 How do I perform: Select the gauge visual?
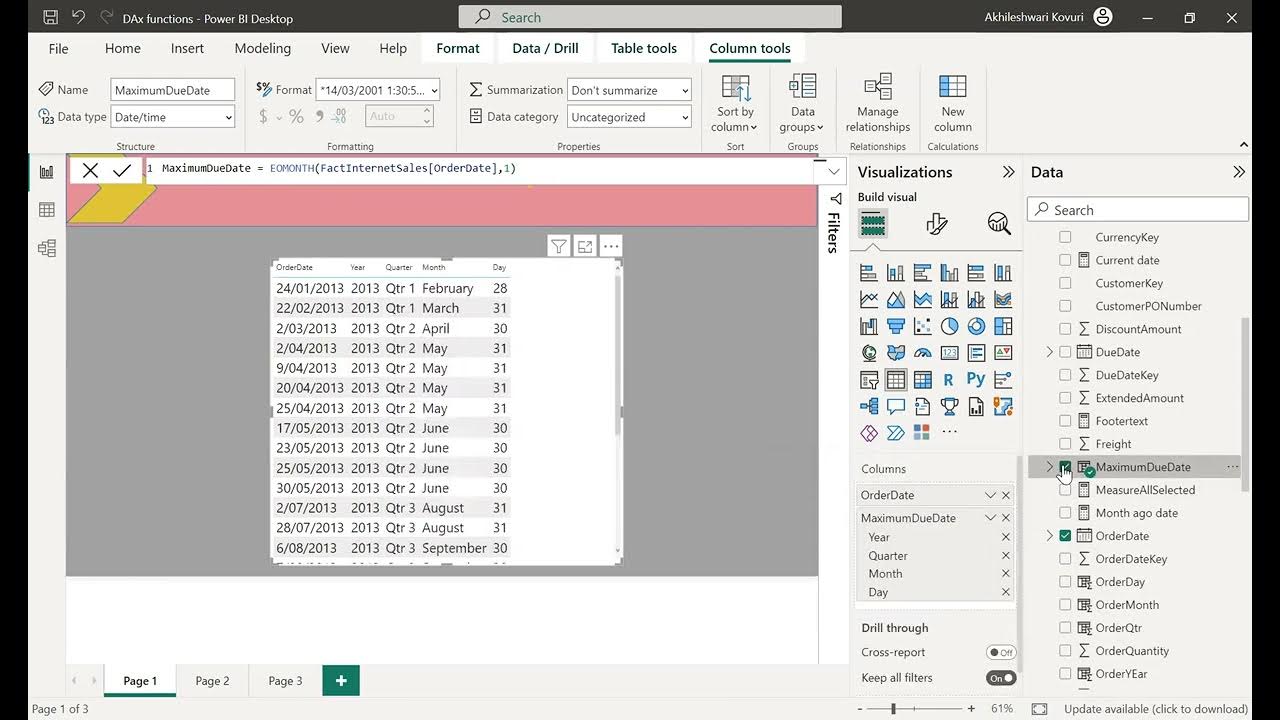(922, 353)
